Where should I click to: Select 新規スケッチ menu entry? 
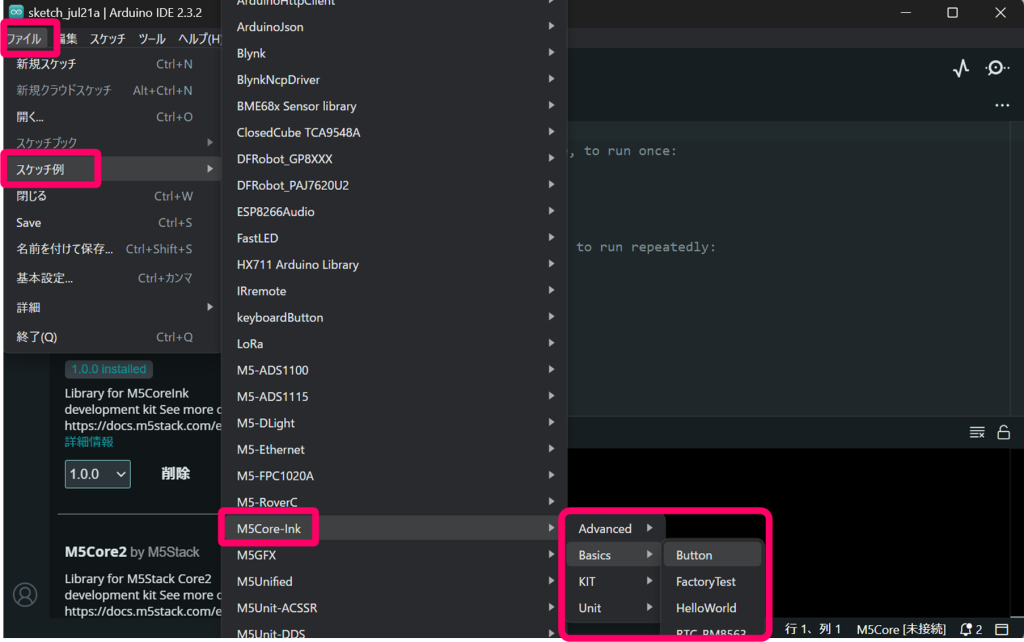pos(112,64)
